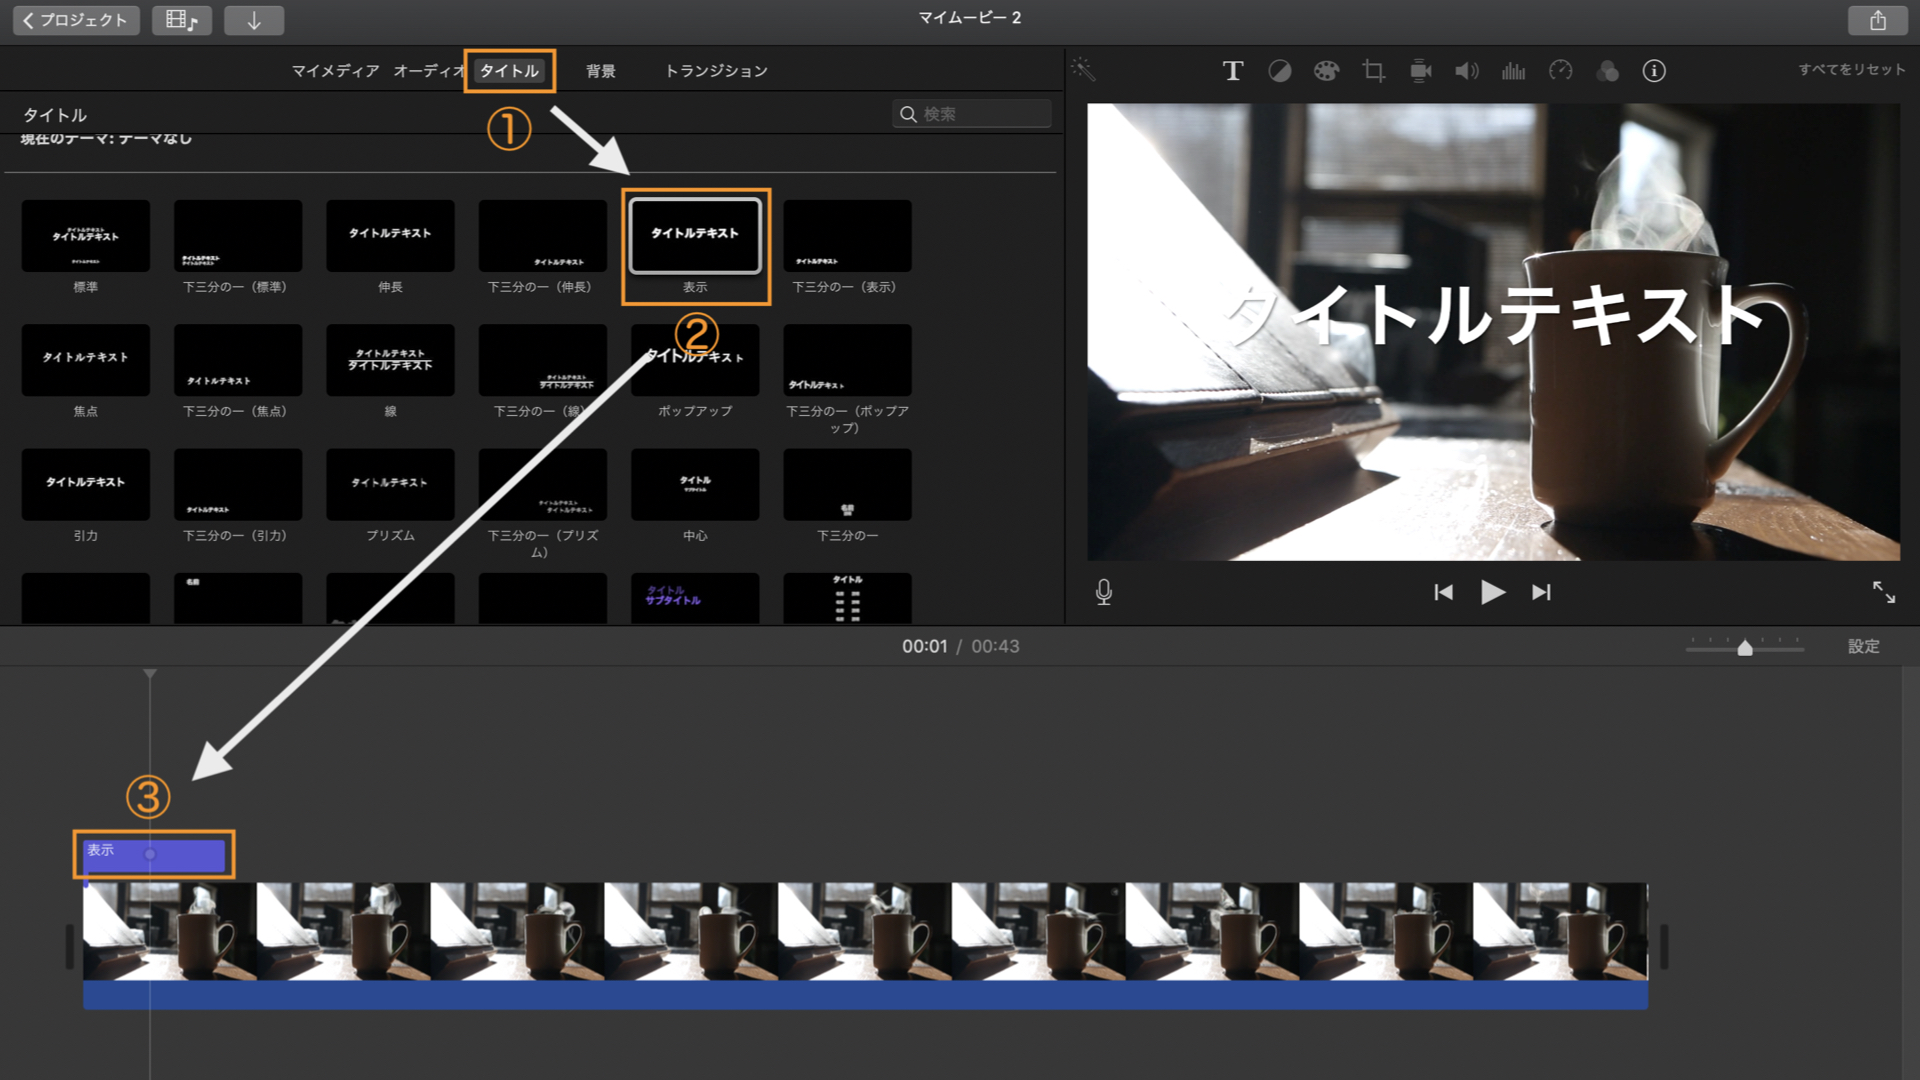This screenshot has height=1080, width=1920.
Task: Select the 焦点 title thumbnail
Action: pos(86,360)
